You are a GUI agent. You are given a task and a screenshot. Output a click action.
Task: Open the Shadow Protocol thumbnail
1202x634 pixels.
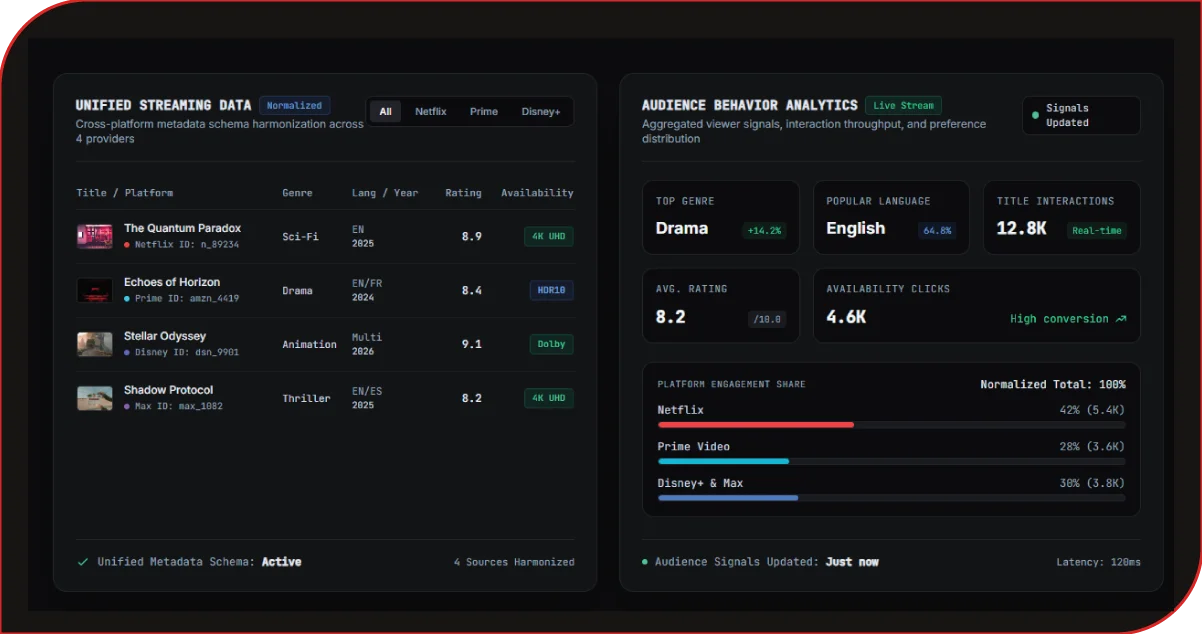[95, 399]
